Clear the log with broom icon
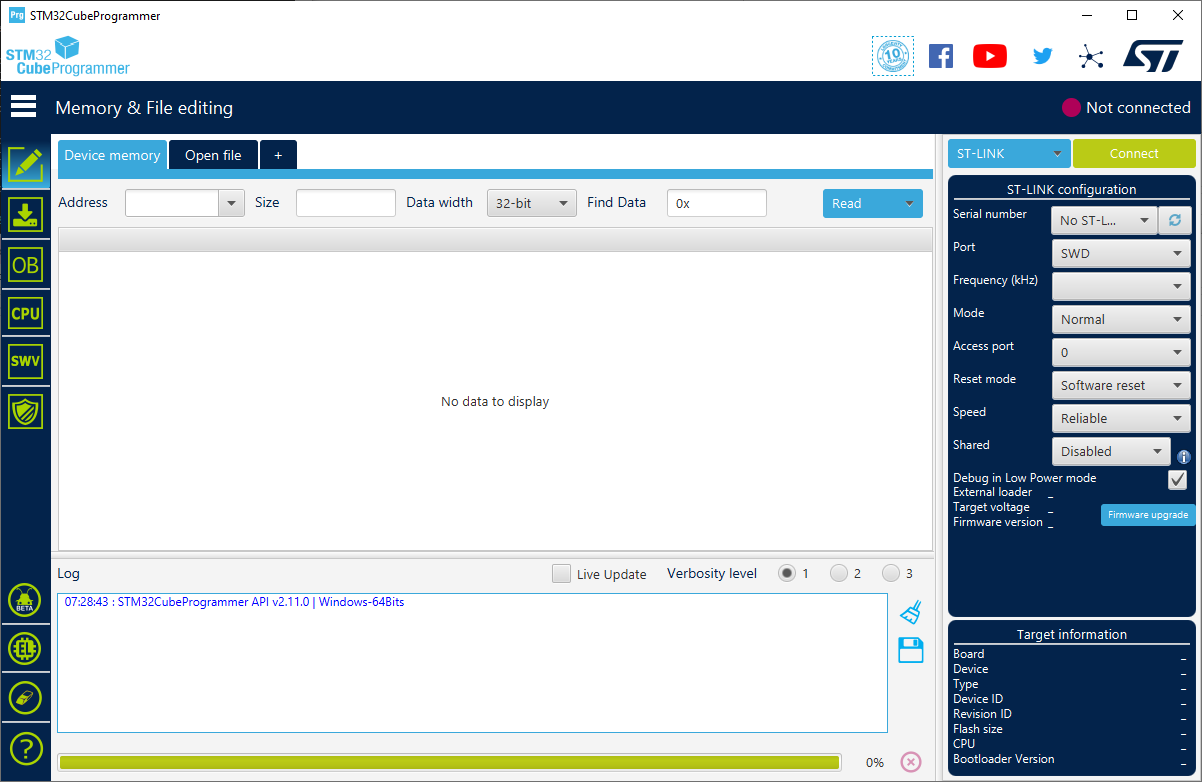This screenshot has width=1202, height=782. pyautogui.click(x=910, y=612)
